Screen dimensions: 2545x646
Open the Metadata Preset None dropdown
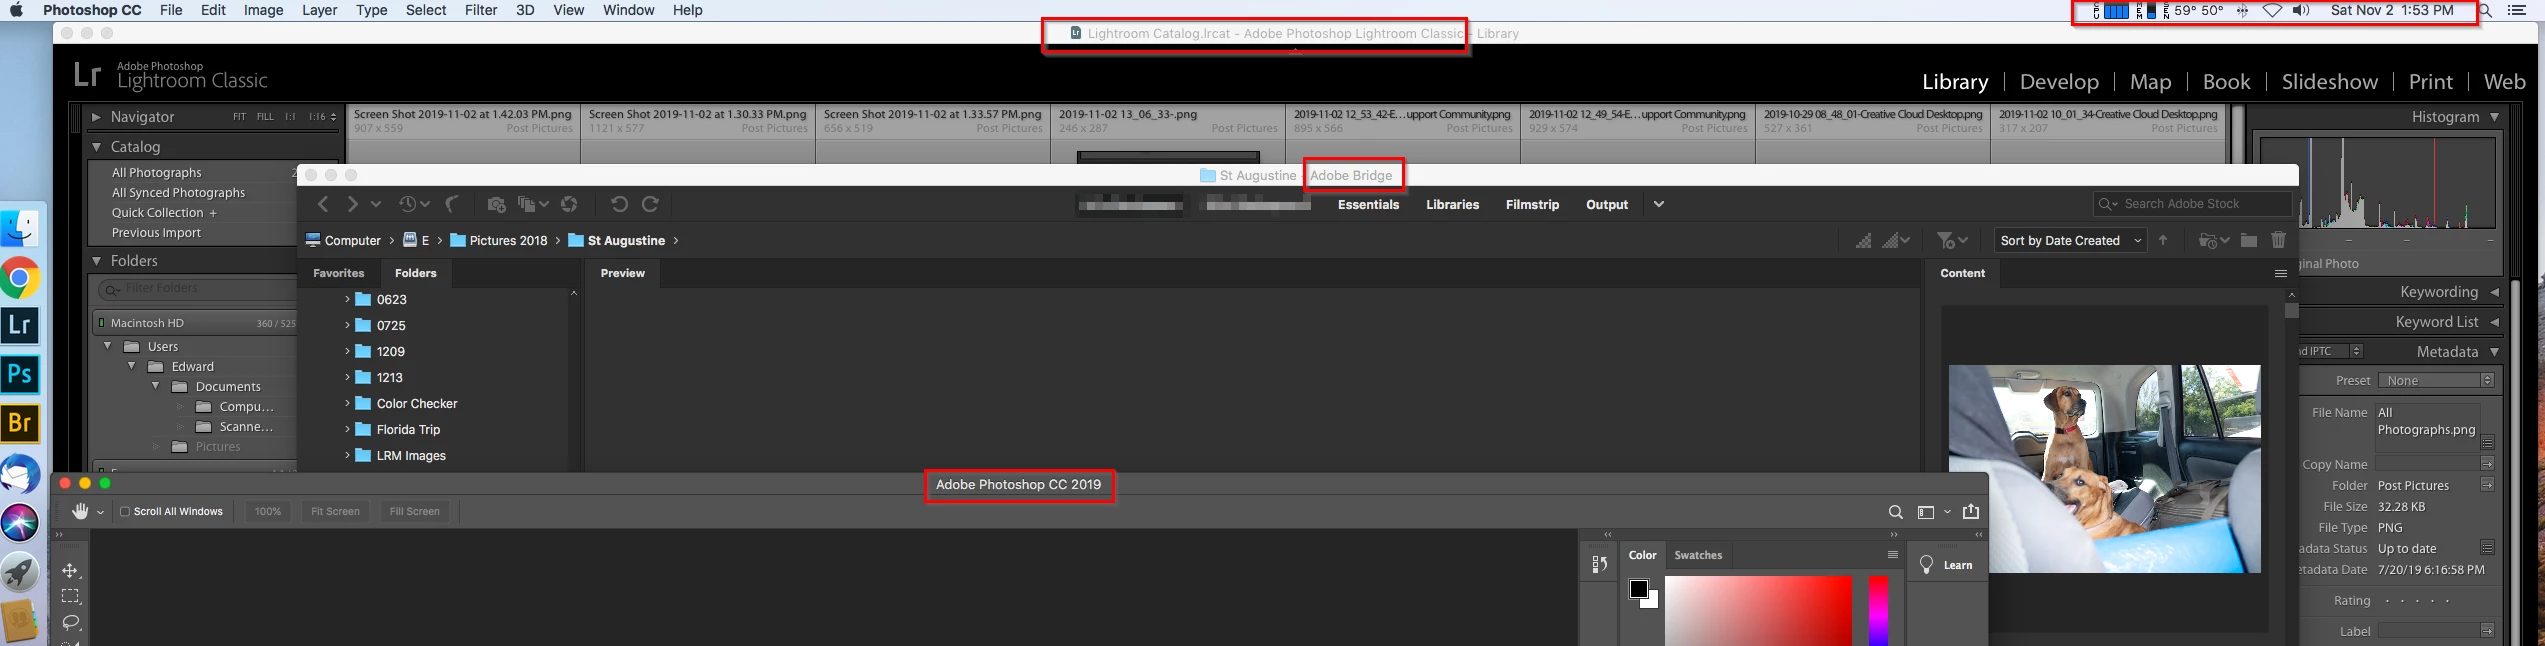click(2436, 380)
